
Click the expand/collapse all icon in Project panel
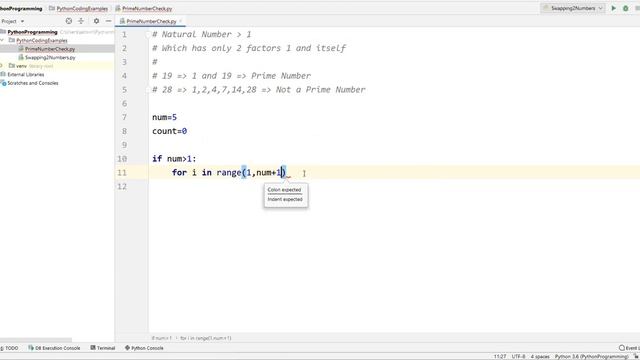point(81,21)
